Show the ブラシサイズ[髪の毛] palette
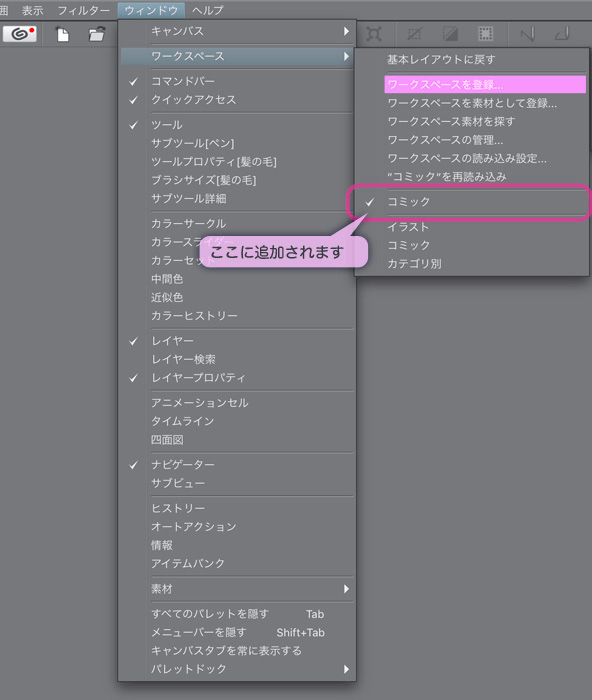 pos(238,180)
